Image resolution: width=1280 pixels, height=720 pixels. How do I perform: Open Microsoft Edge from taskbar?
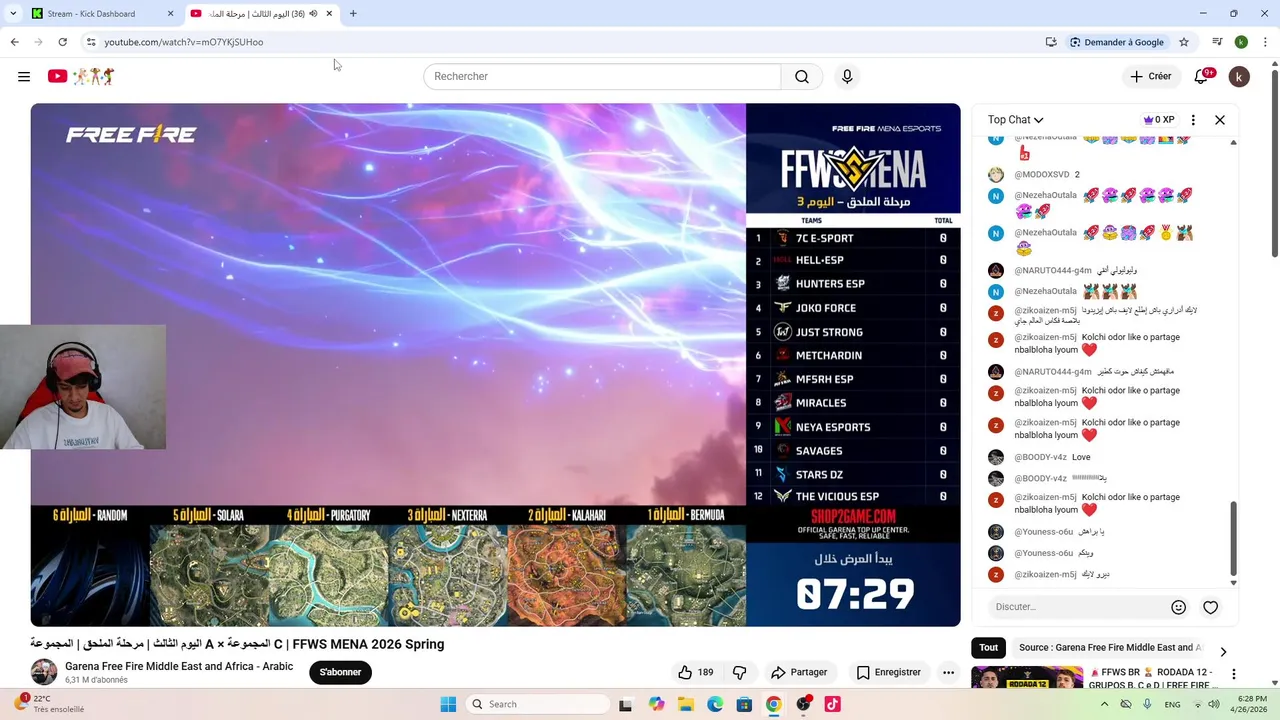click(715, 704)
